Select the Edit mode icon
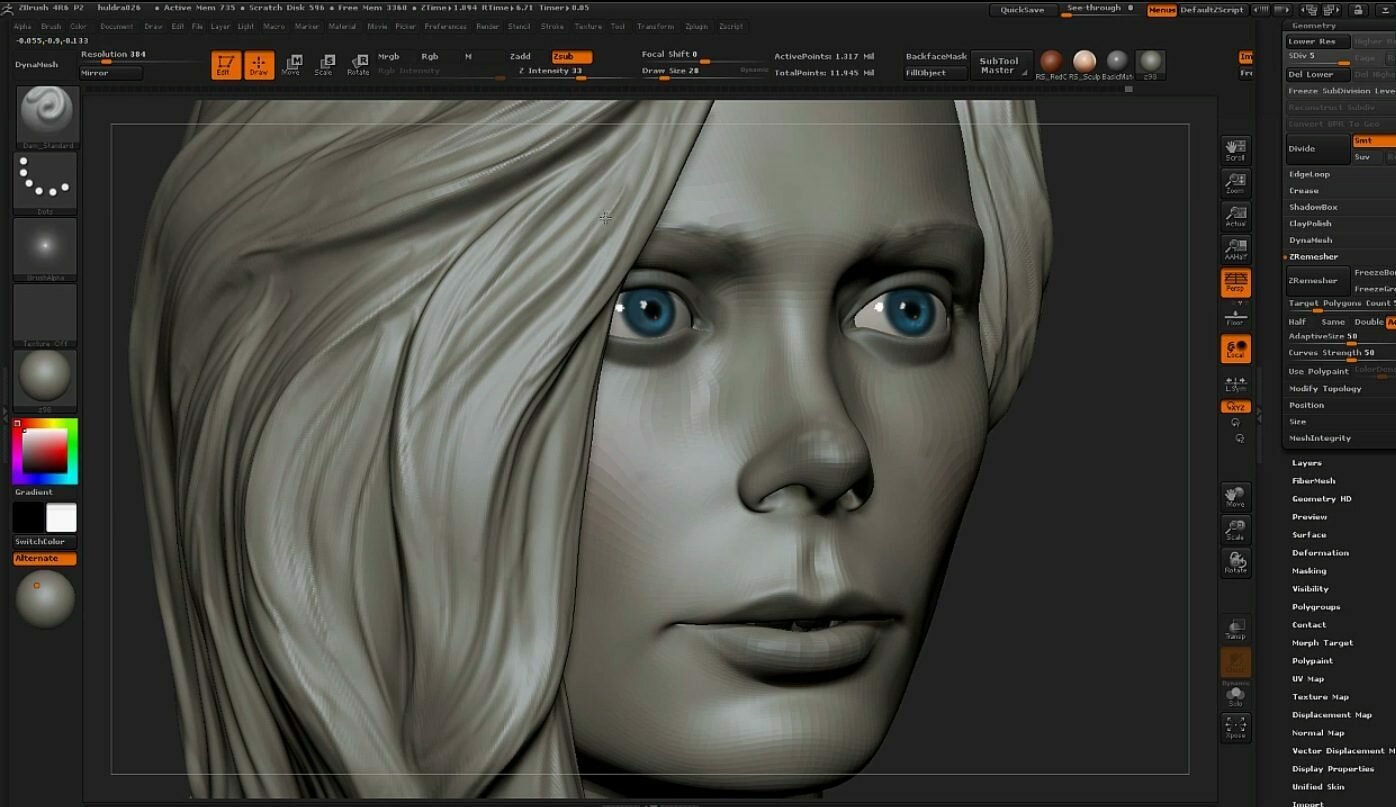The height and width of the screenshot is (807, 1396). point(226,65)
